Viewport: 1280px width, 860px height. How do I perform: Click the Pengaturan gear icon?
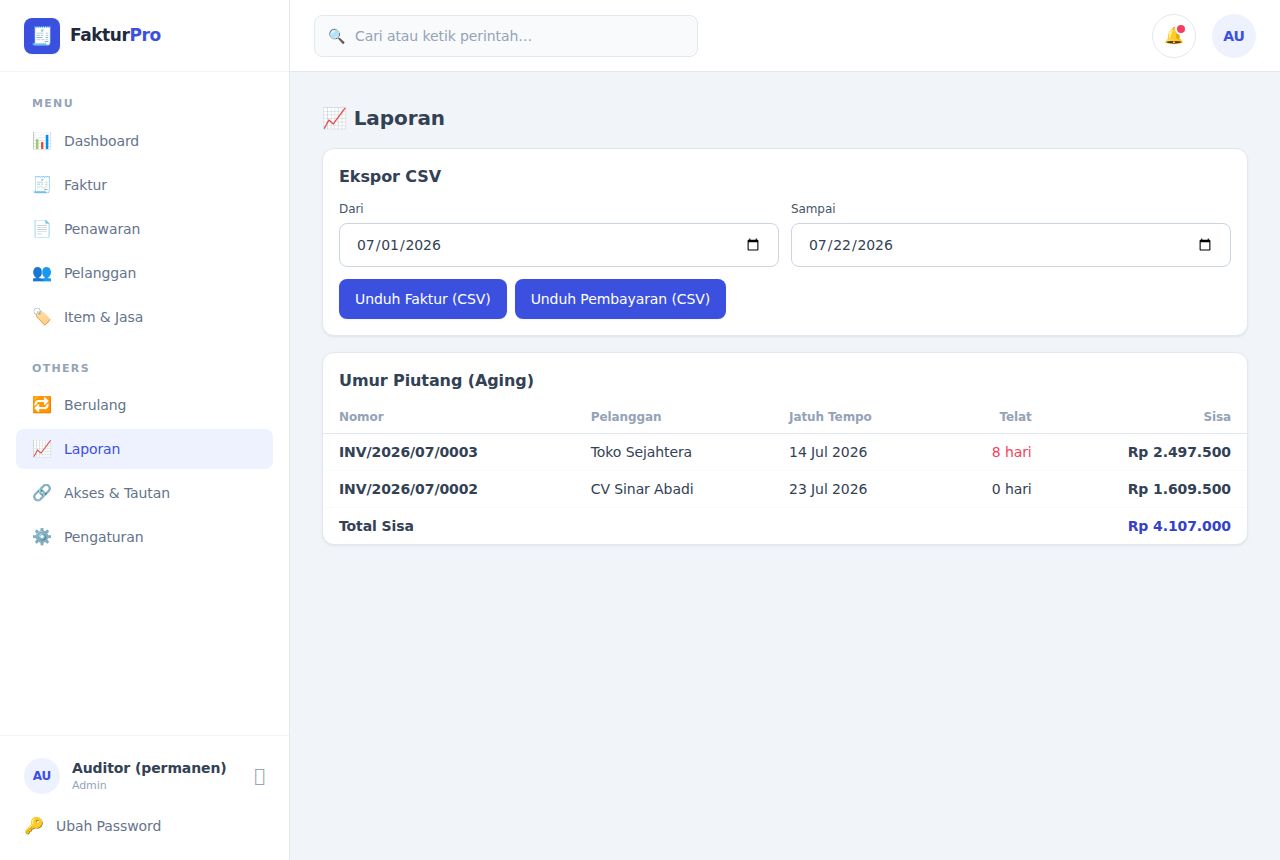[x=41, y=537]
